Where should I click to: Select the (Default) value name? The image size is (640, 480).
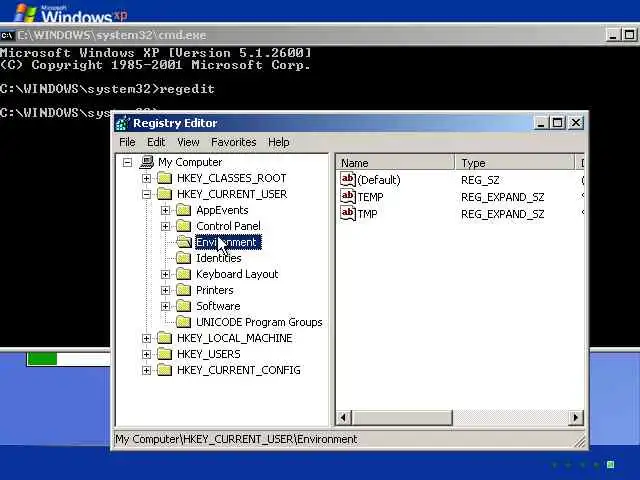pos(379,180)
